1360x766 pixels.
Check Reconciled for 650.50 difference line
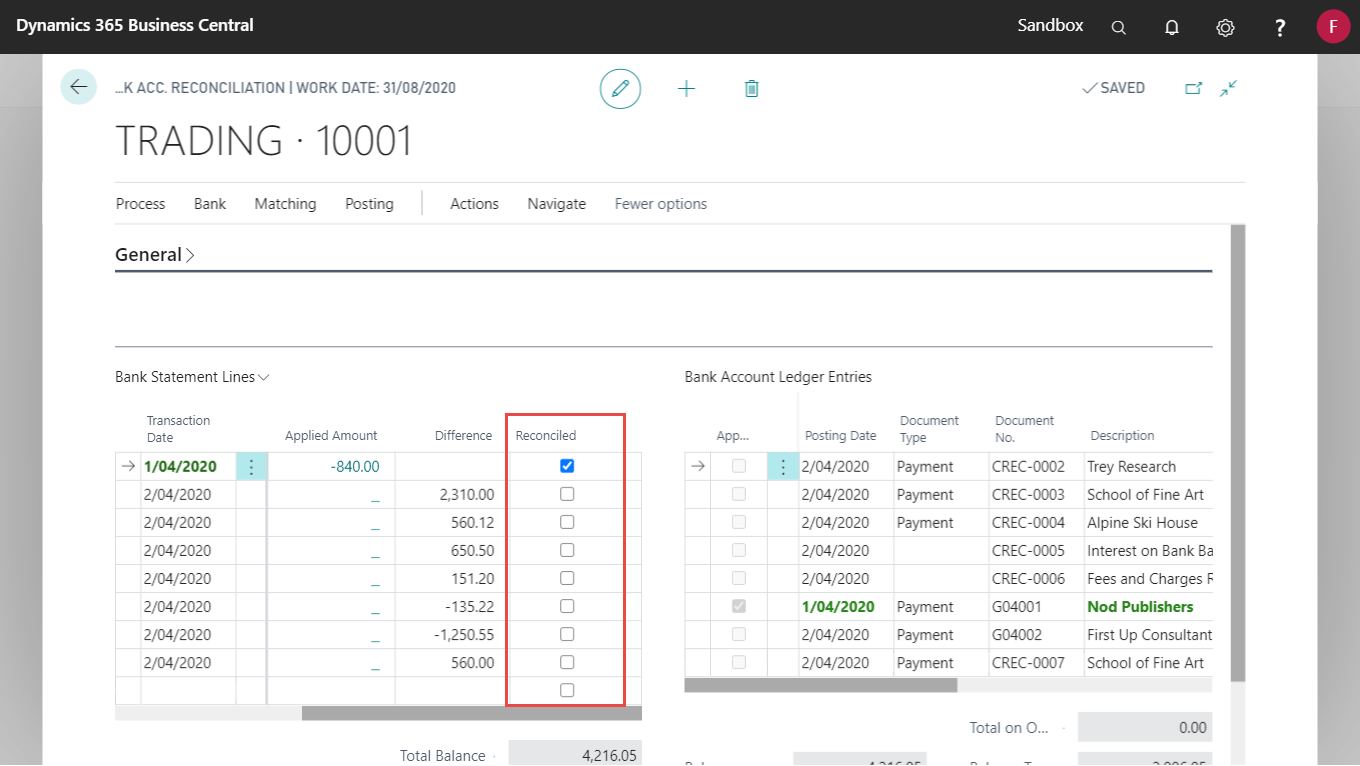tap(567, 550)
